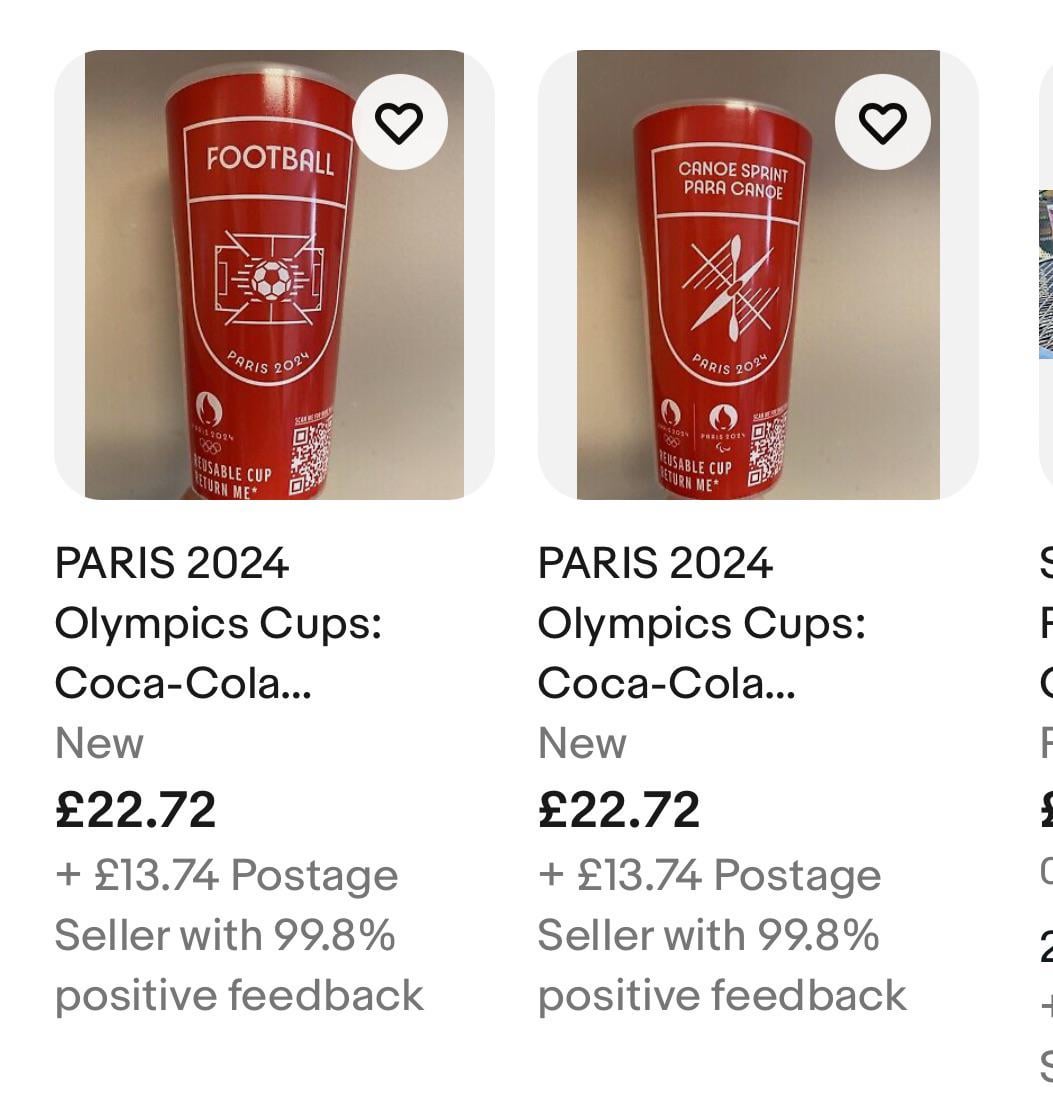Screen dimensions: 1053x1095
Task: View seller feedback for Canoe cup listing
Action: tap(721, 965)
